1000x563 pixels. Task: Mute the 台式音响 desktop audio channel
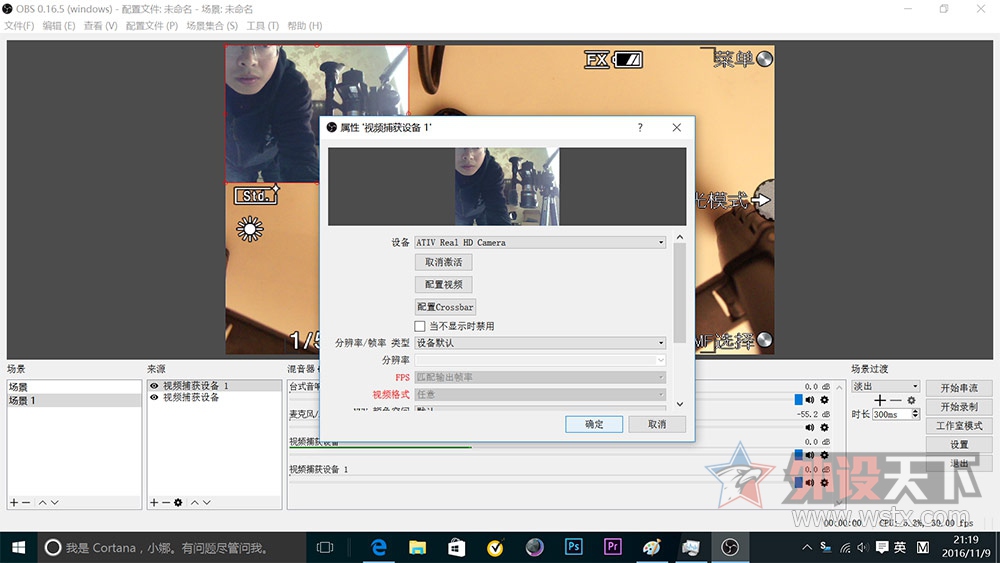(810, 400)
